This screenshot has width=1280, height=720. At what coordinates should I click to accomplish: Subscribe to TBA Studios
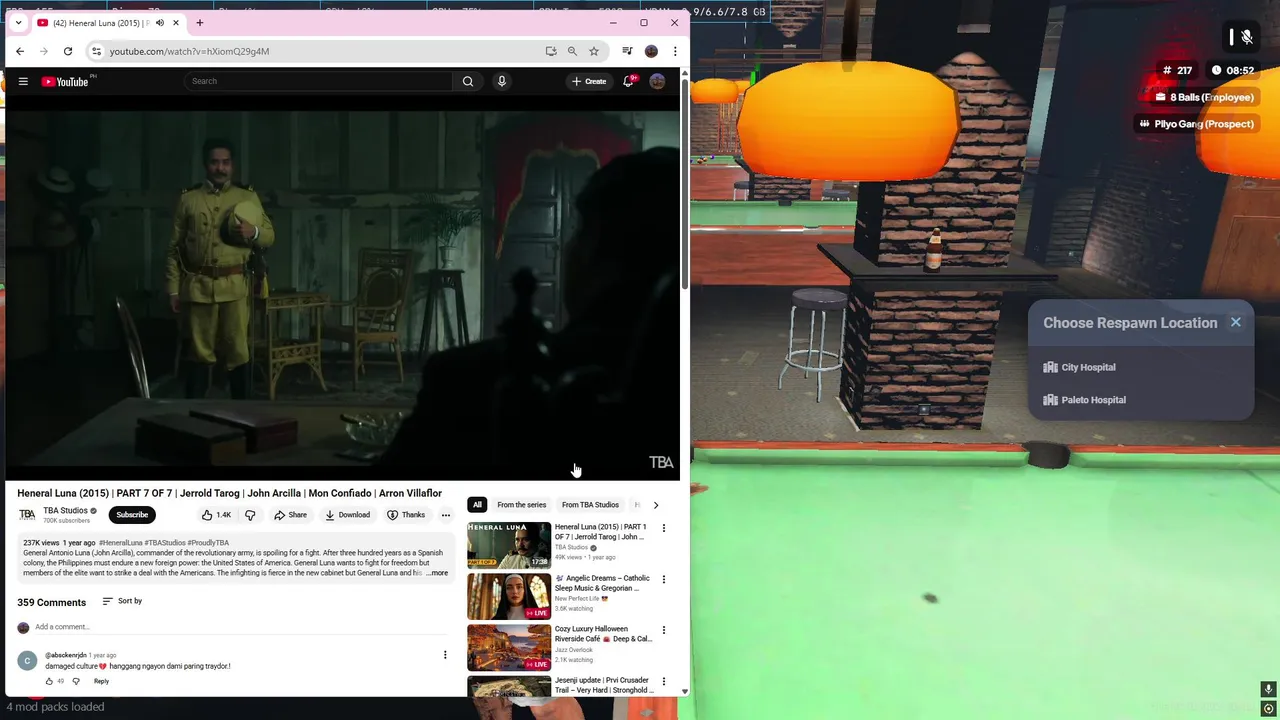tap(132, 515)
